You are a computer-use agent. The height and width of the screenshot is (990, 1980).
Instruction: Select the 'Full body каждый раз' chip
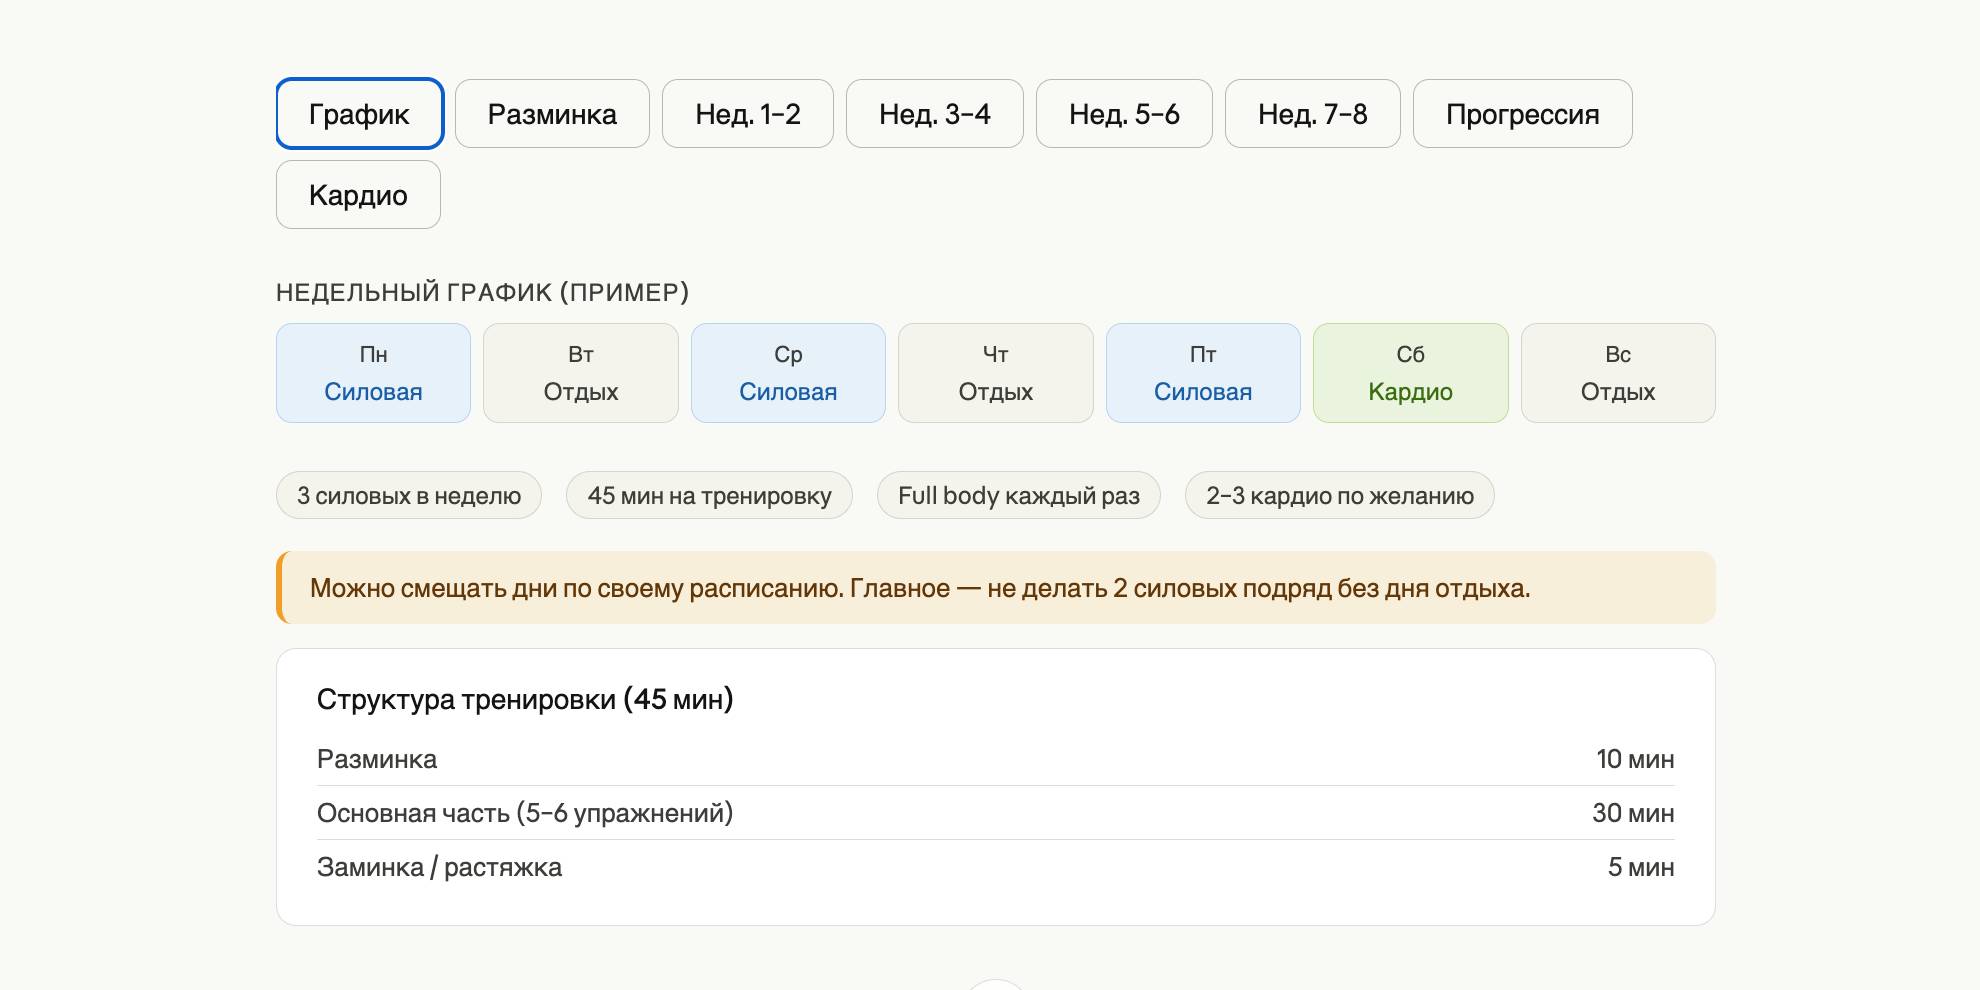(x=1018, y=496)
